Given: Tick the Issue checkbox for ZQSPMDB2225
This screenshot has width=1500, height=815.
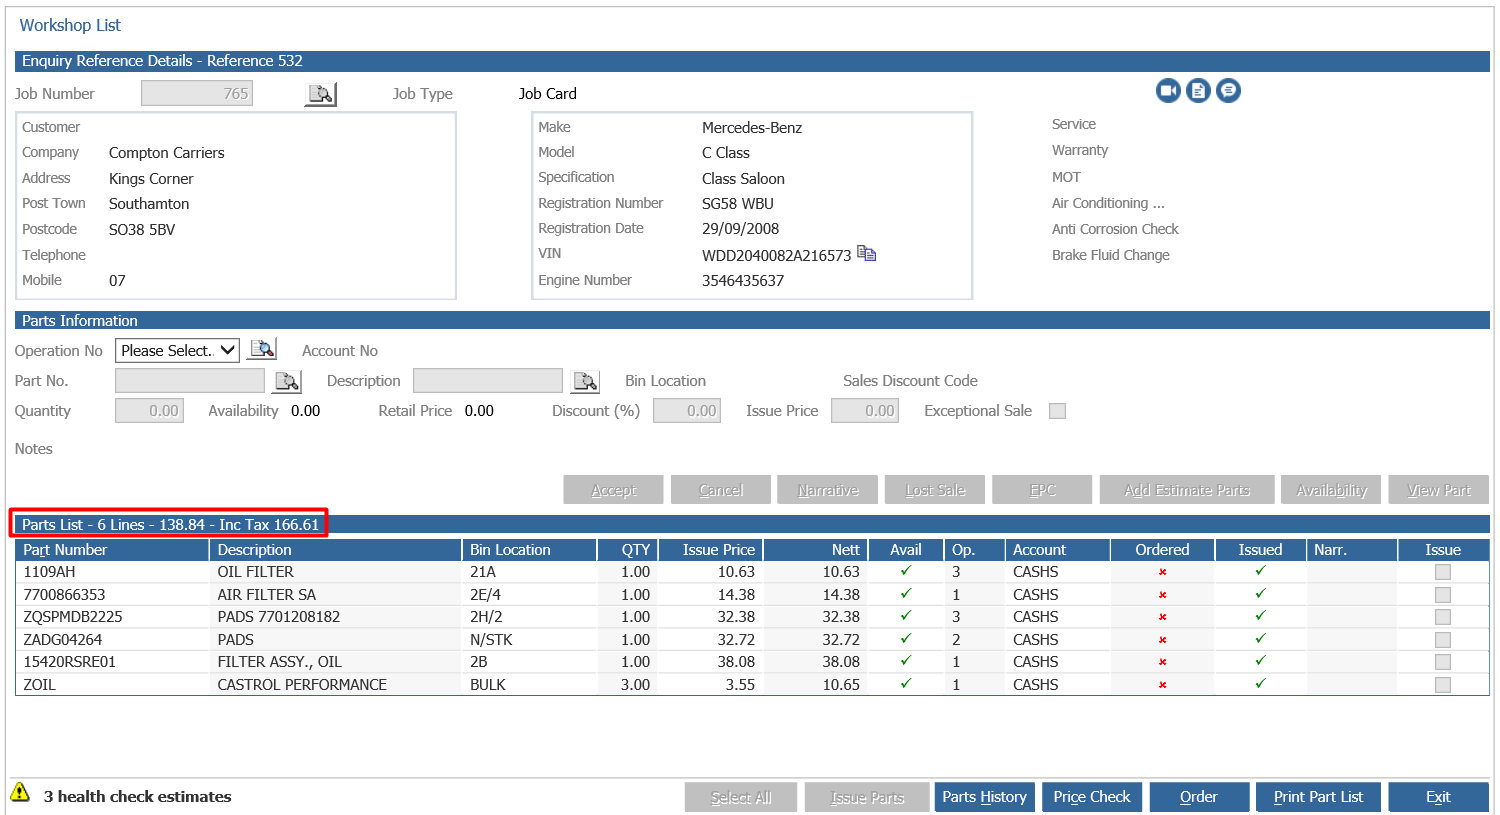Looking at the screenshot, I should pos(1442,617).
